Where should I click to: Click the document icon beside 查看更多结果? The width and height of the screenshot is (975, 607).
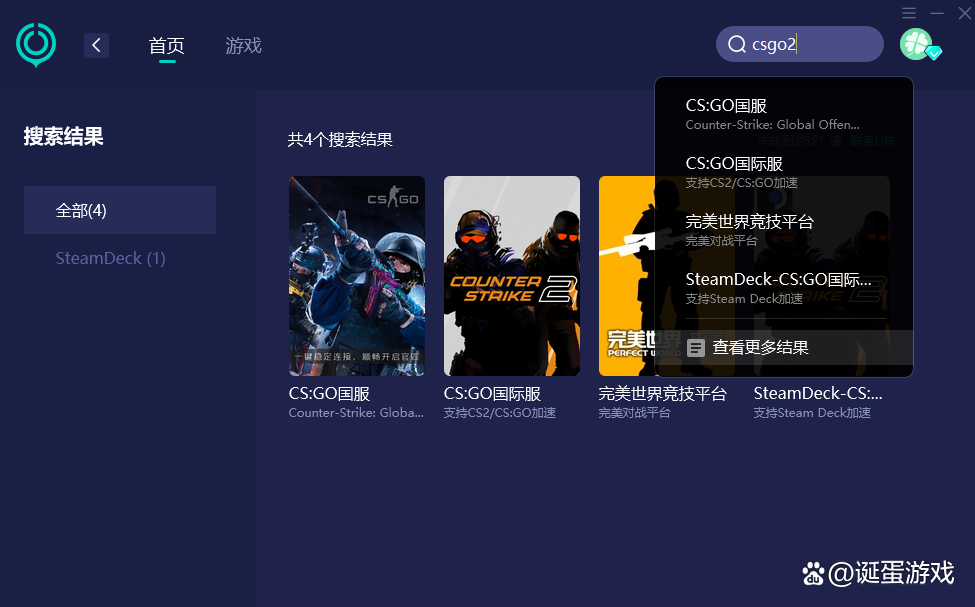[x=696, y=345]
